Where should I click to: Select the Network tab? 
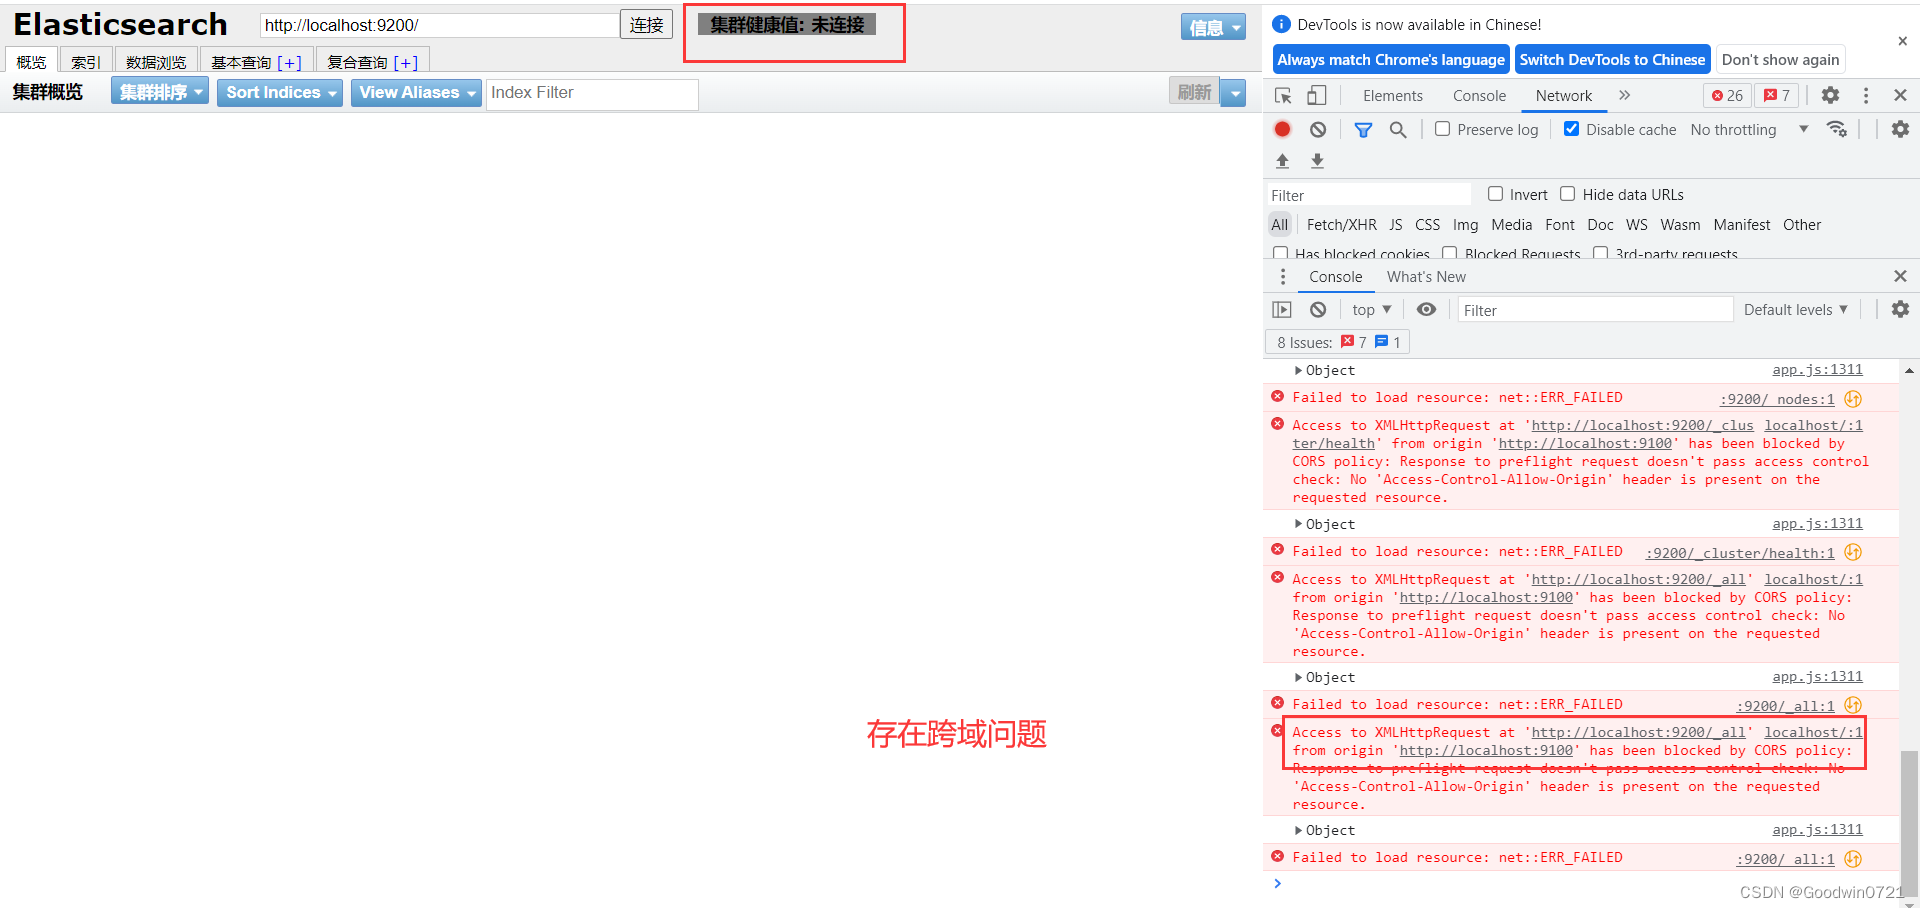point(1564,96)
